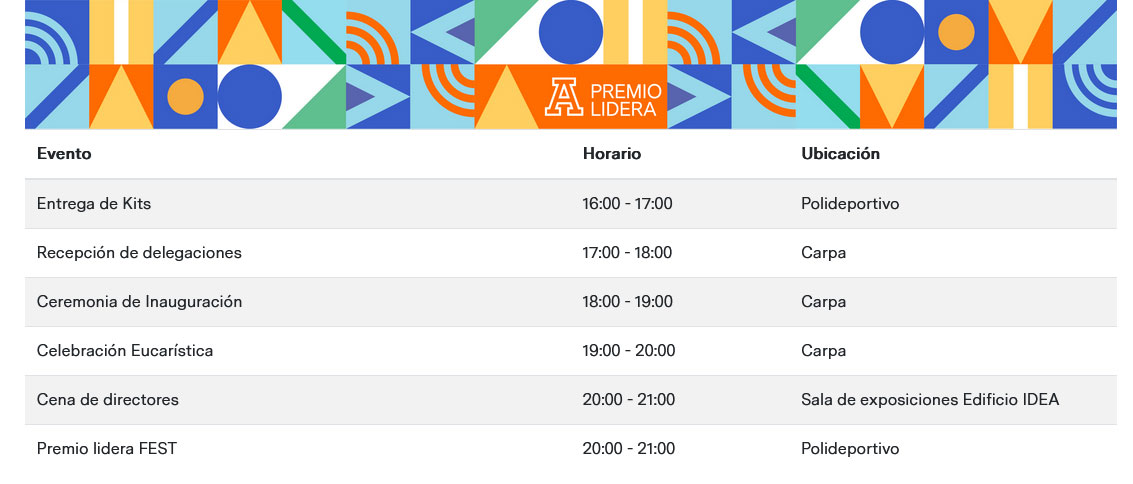Viewport: 1133px width, 484px height.
Task: Click Sala de exposiciones Edificio IDEA location
Action: pyautogui.click(x=930, y=399)
